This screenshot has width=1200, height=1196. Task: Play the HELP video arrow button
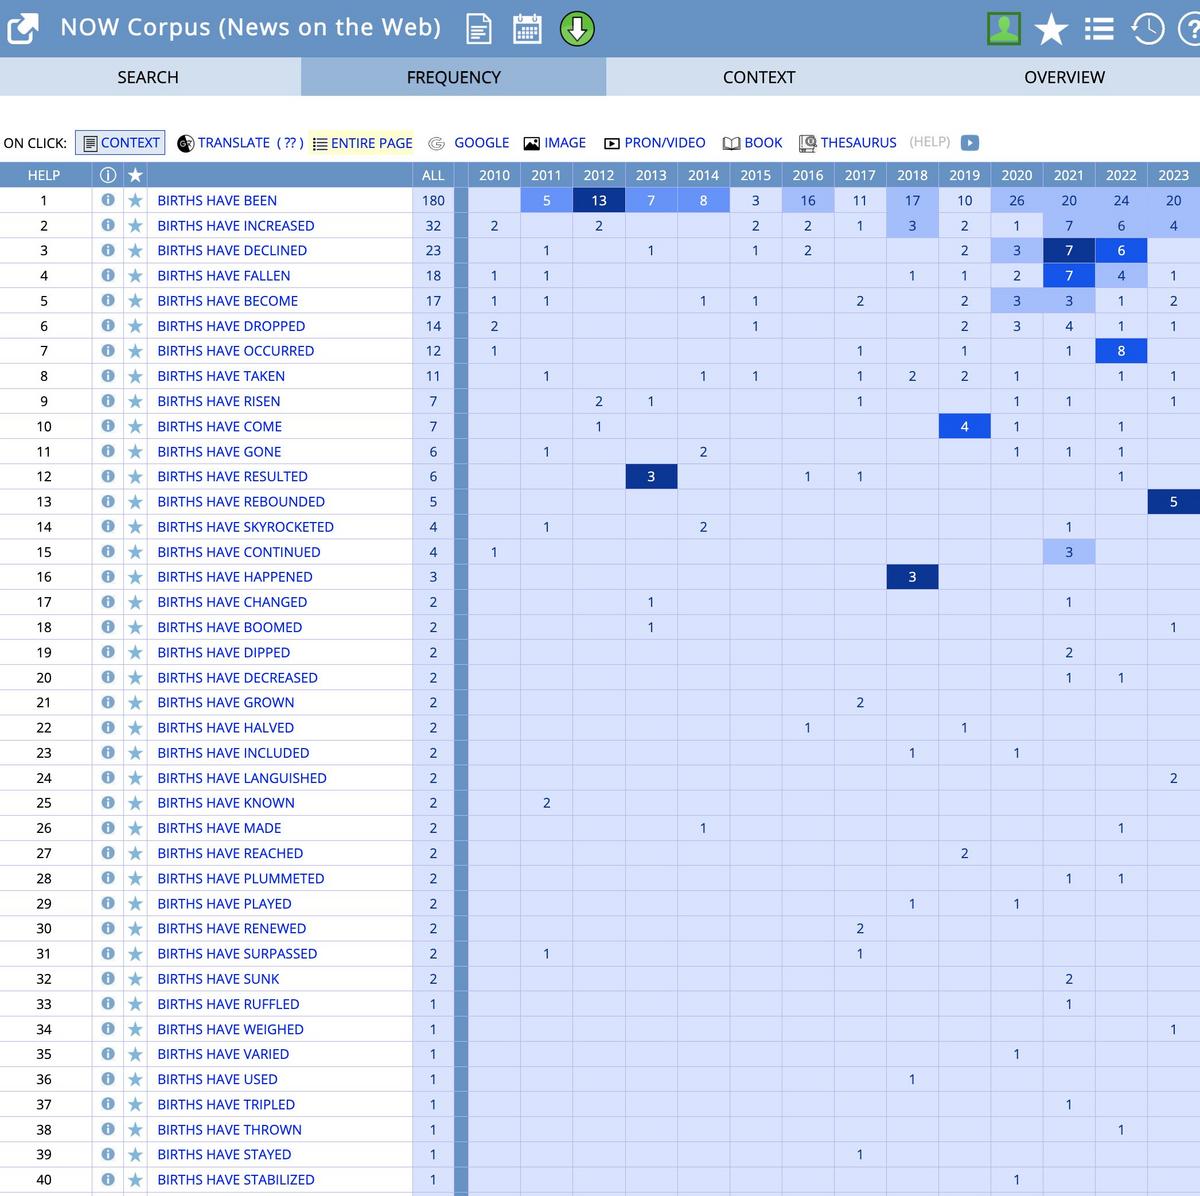click(x=970, y=143)
